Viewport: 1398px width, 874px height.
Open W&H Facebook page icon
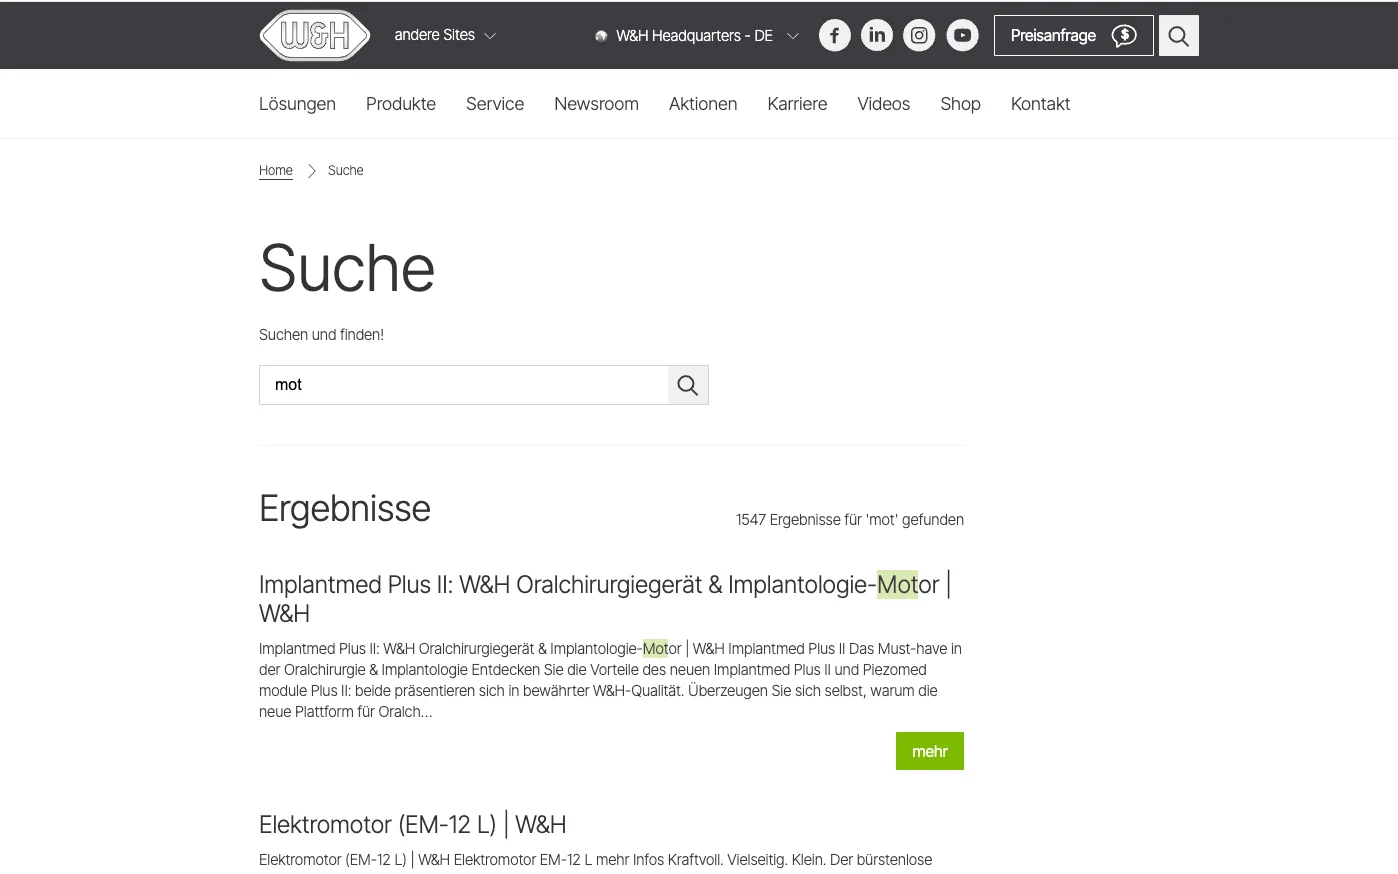point(835,35)
